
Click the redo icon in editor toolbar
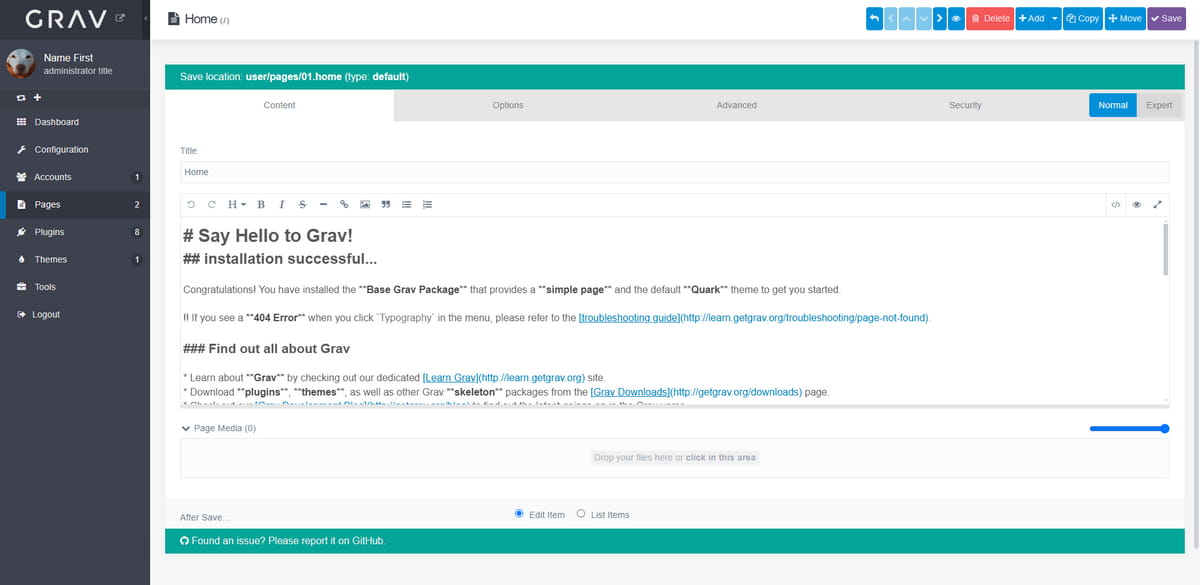click(x=211, y=204)
